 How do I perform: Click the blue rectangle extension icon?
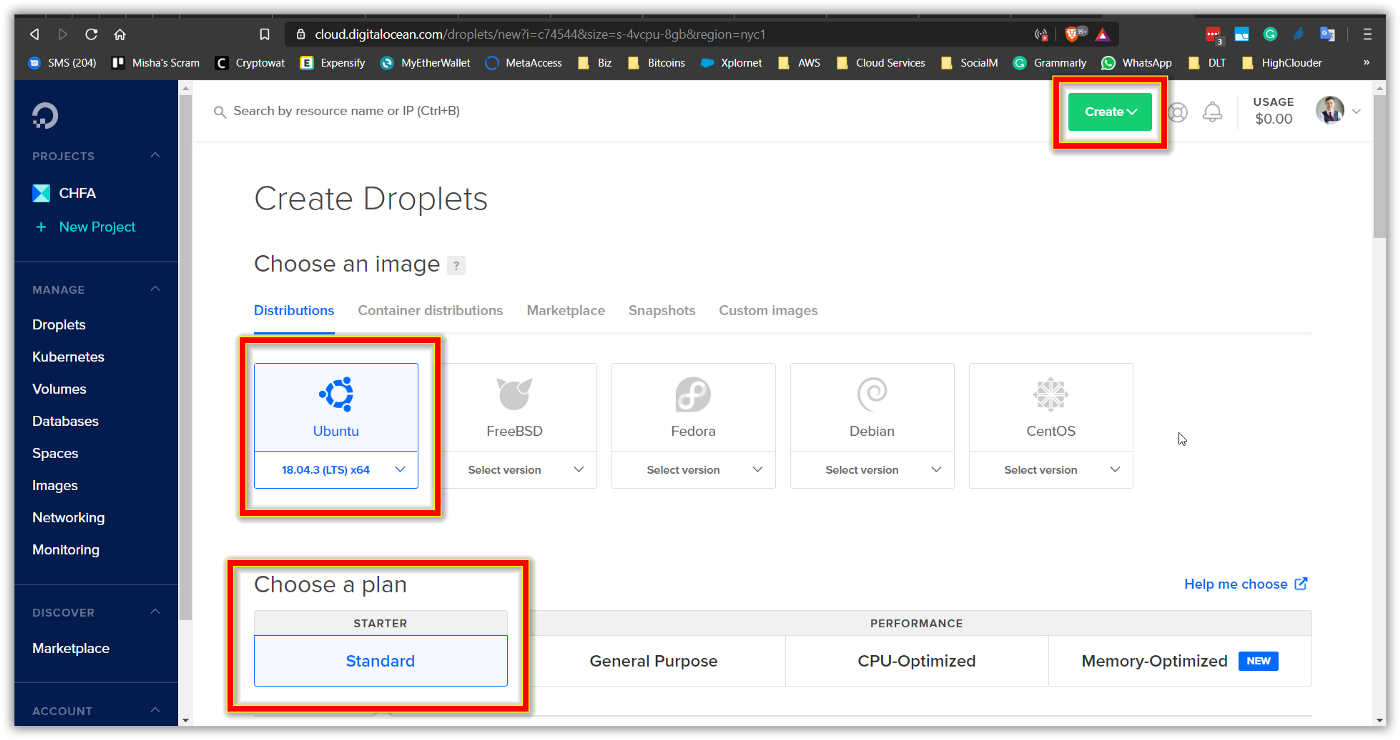1242,34
